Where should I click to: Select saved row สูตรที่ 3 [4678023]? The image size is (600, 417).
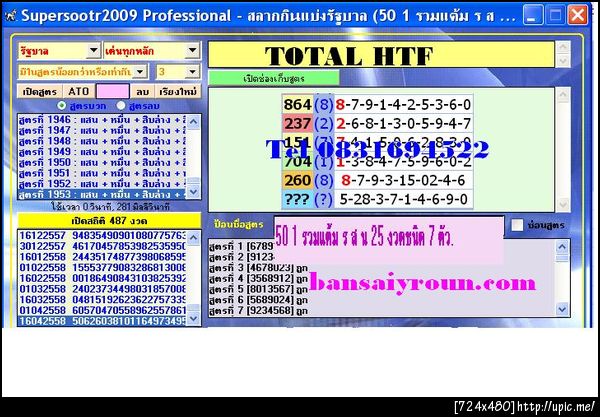pos(259,267)
